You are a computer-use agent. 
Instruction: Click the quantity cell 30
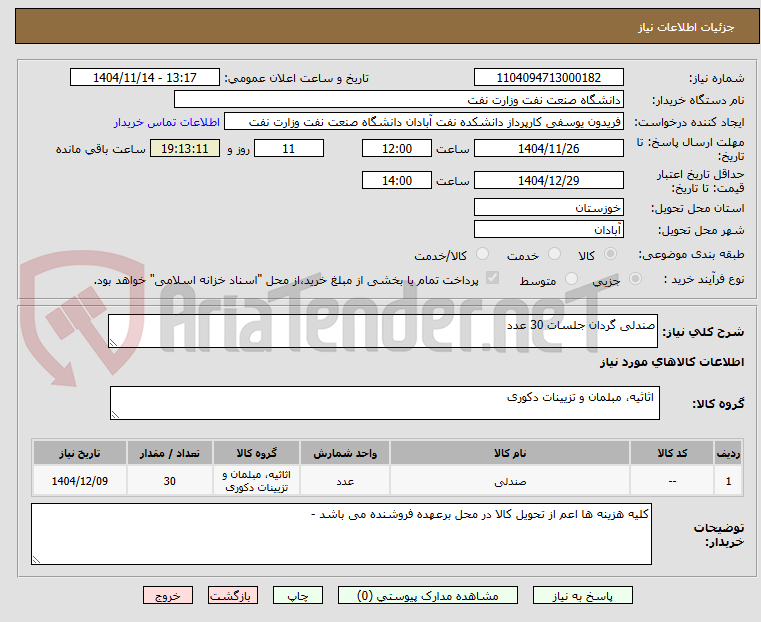click(169, 481)
